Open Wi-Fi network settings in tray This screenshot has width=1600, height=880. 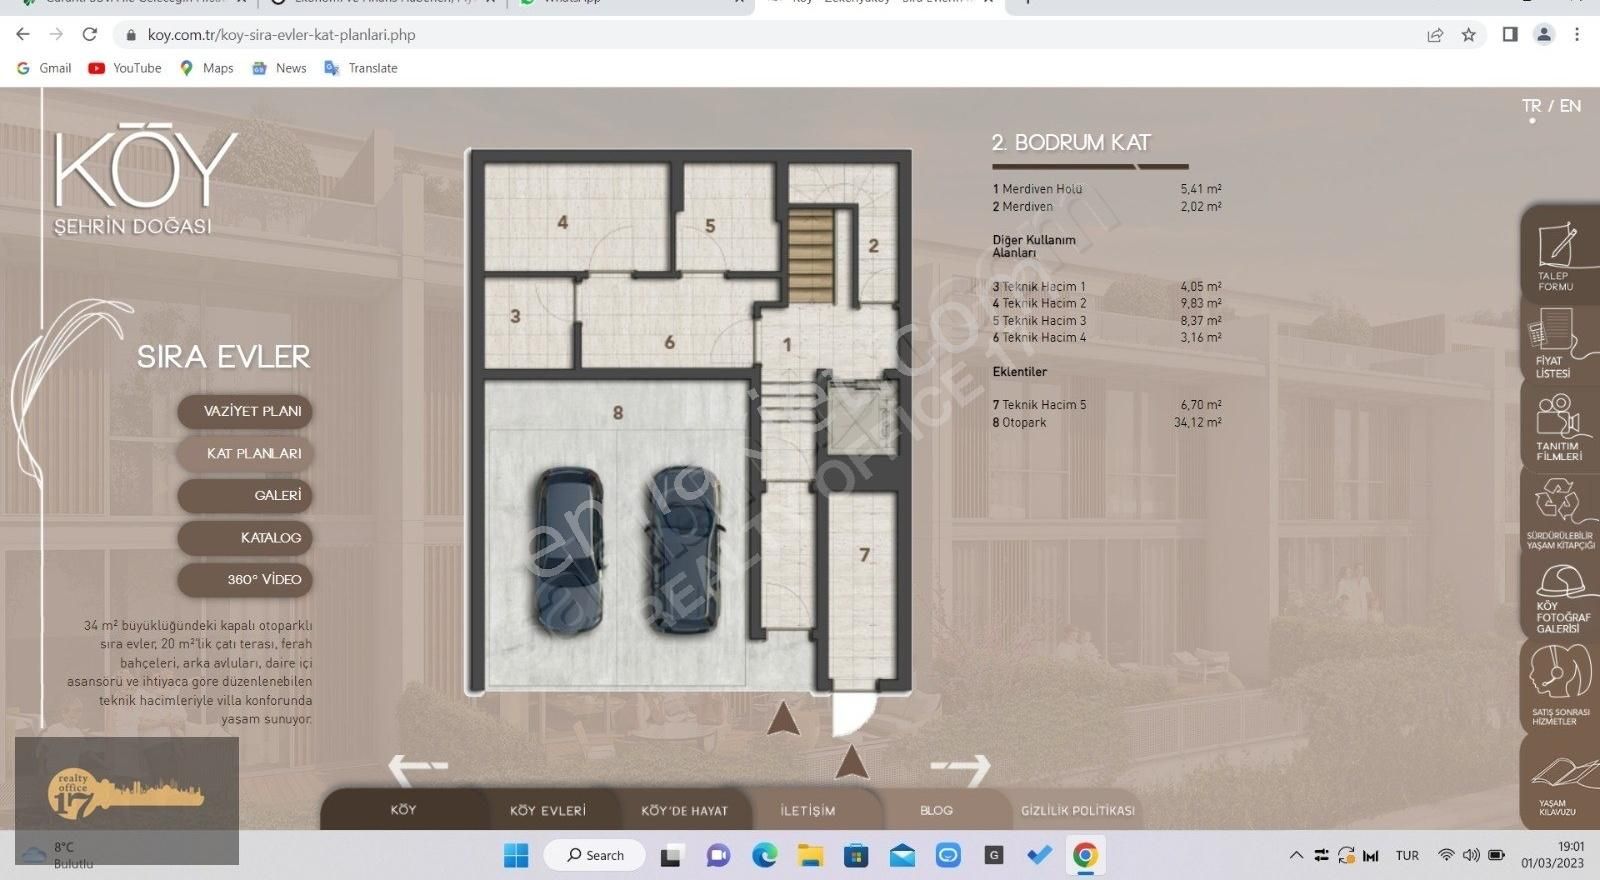(x=1446, y=855)
